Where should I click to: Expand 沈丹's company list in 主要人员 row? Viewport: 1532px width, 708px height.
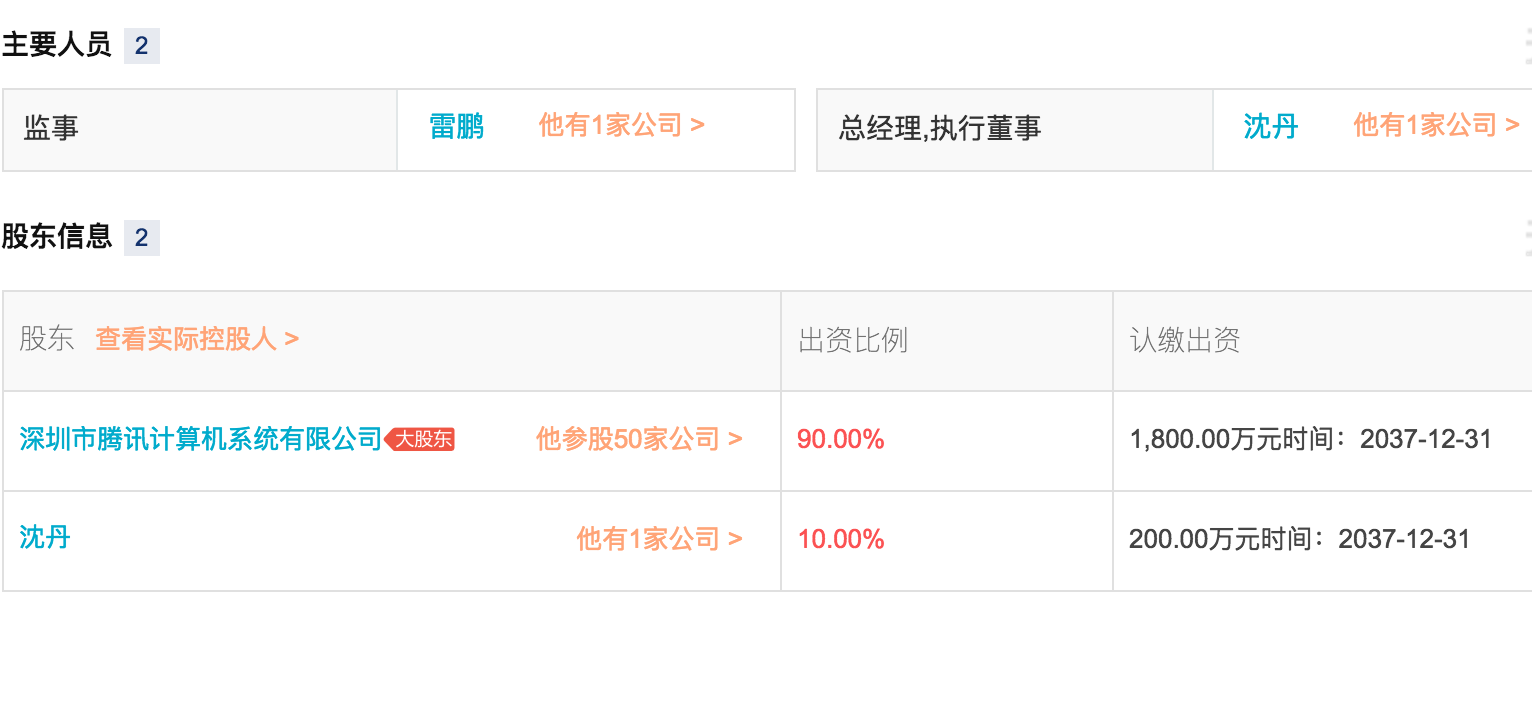[x=1437, y=126]
